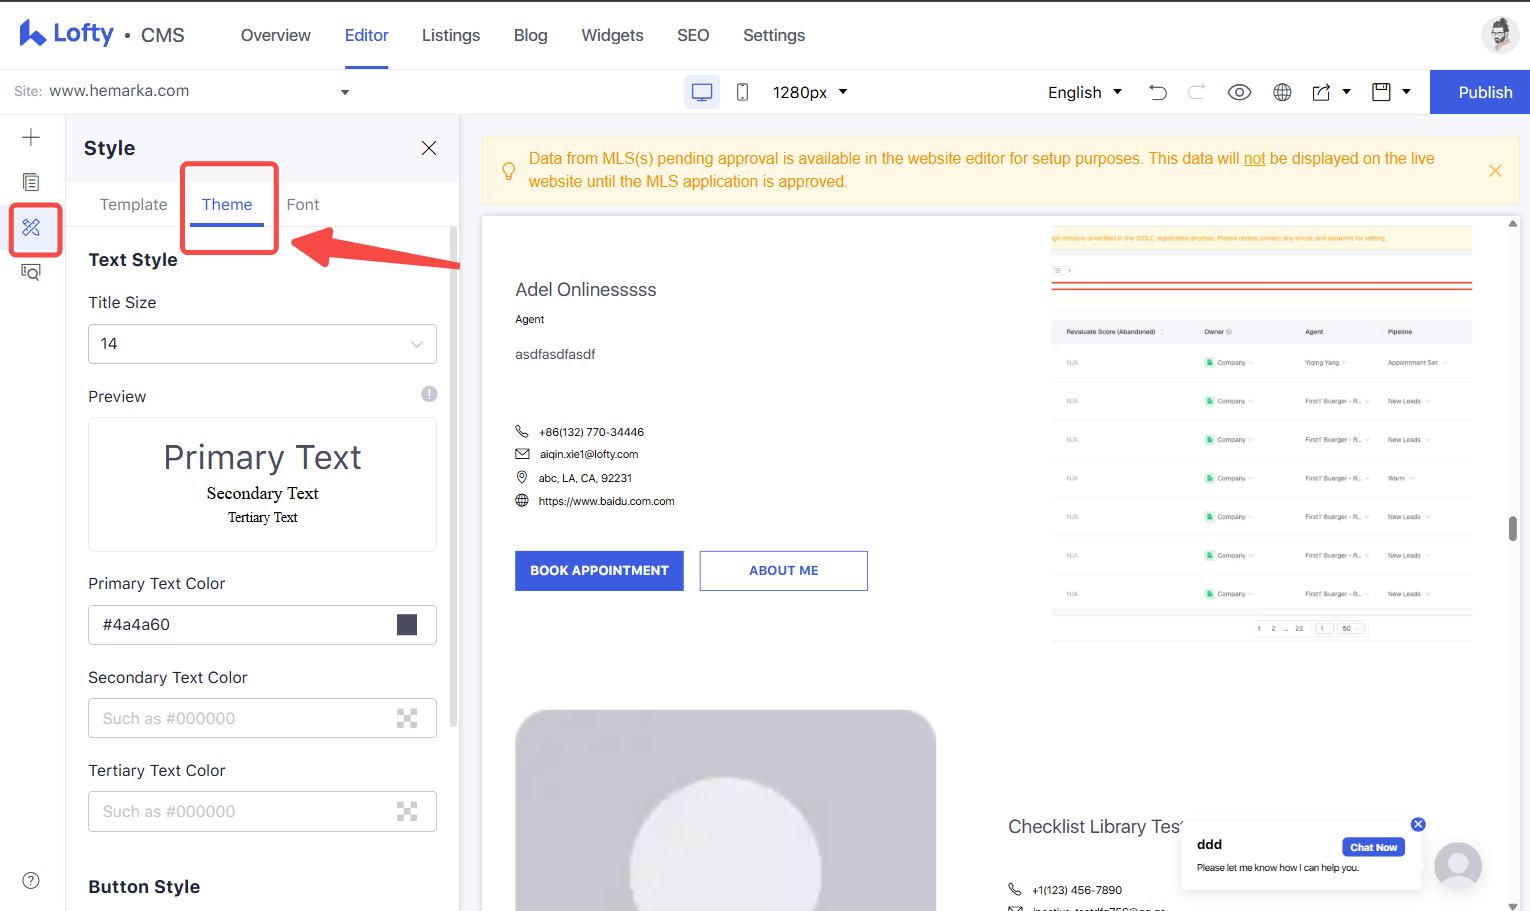This screenshot has width=1530, height=911.
Task: Dismiss the MLS warning banner
Action: point(1495,171)
